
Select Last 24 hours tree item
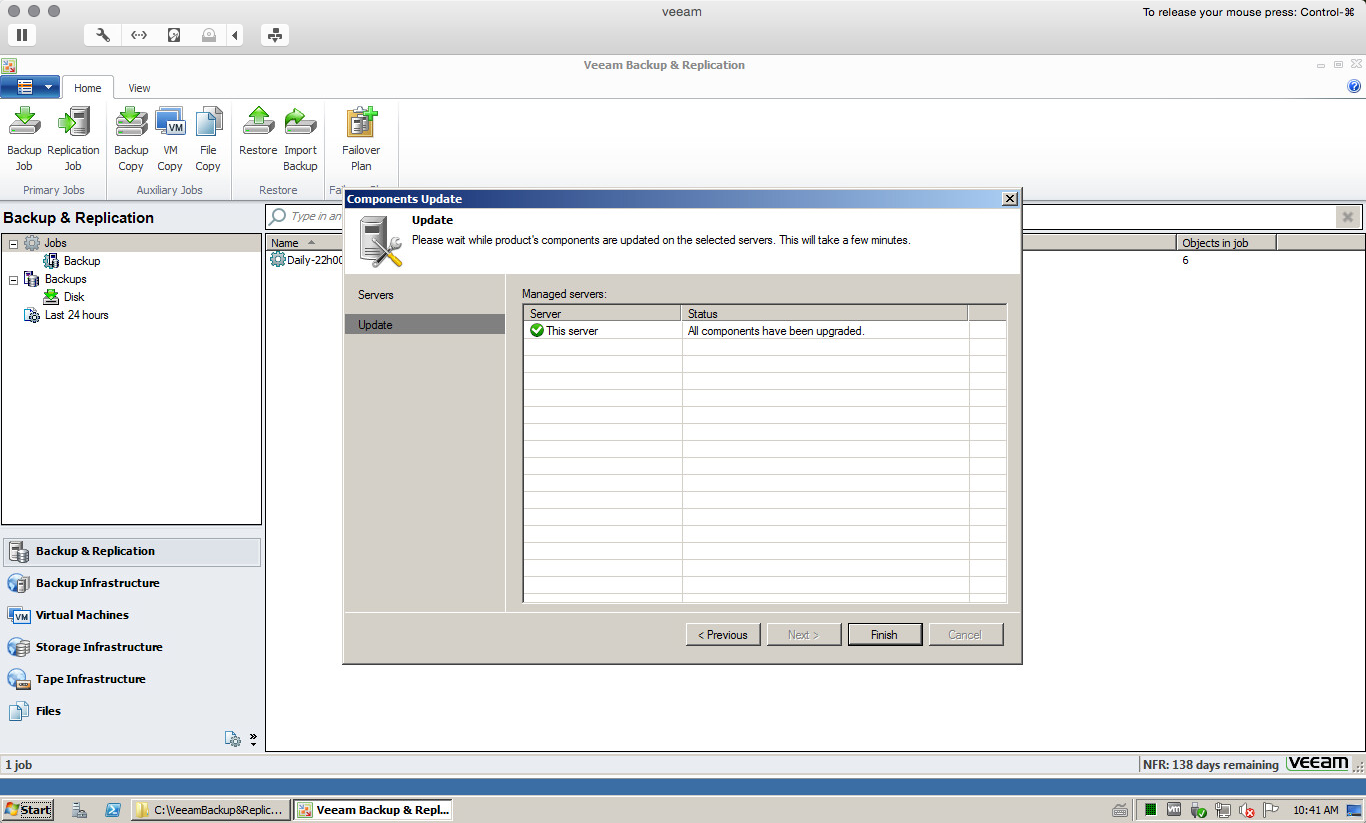coord(76,315)
